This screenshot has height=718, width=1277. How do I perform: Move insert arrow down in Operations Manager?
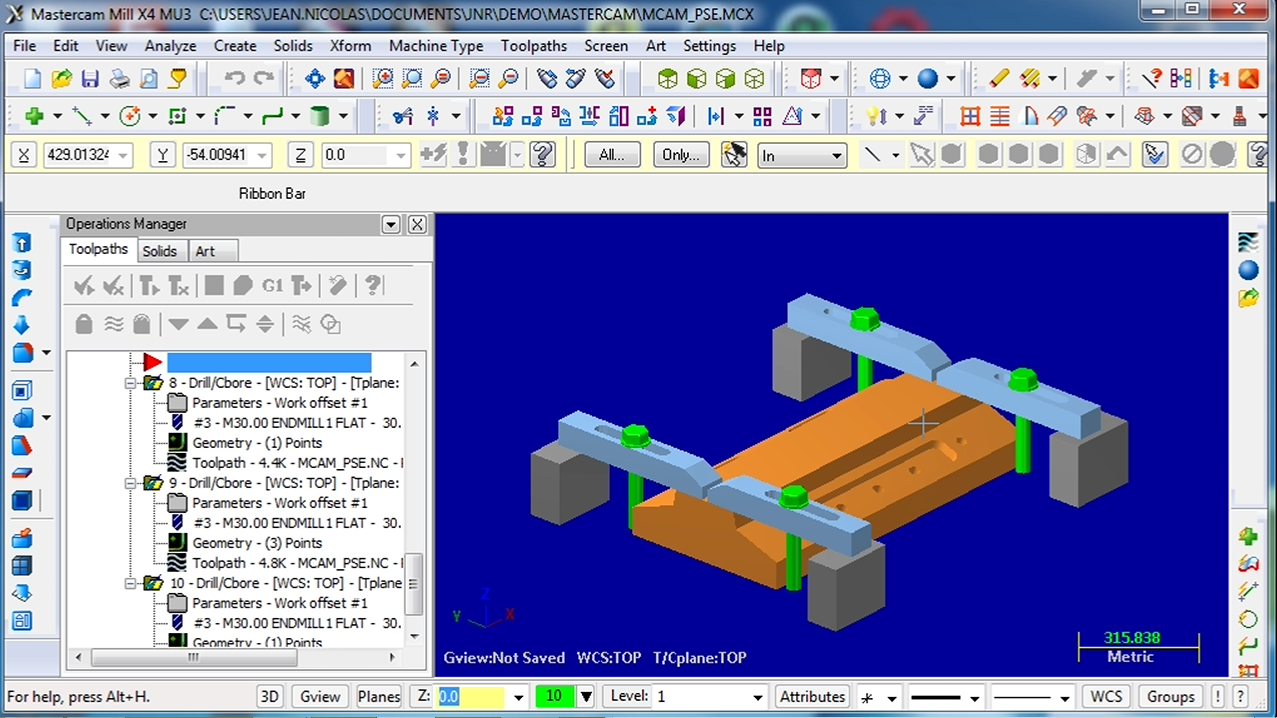tap(178, 323)
